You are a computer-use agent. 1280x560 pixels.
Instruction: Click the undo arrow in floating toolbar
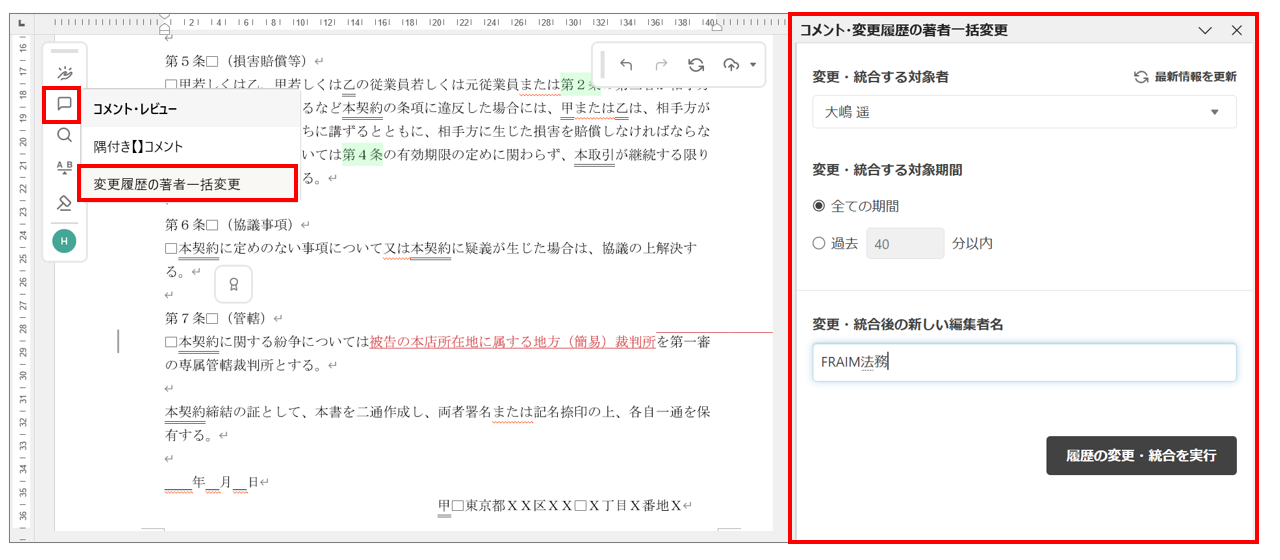[x=626, y=65]
